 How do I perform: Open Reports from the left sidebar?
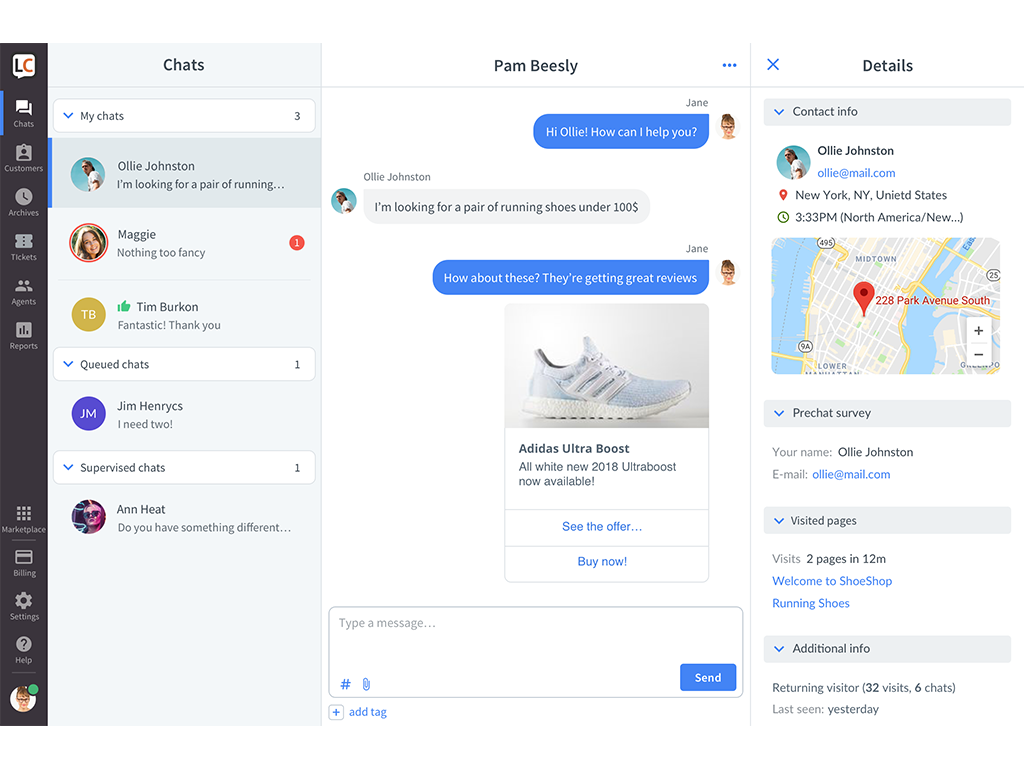point(23,334)
